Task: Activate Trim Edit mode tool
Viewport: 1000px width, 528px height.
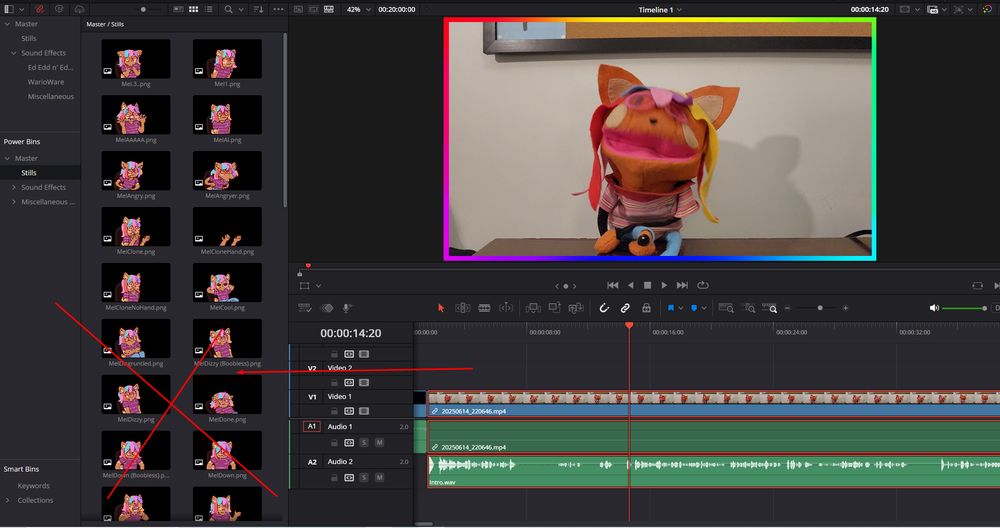Action: click(x=463, y=308)
